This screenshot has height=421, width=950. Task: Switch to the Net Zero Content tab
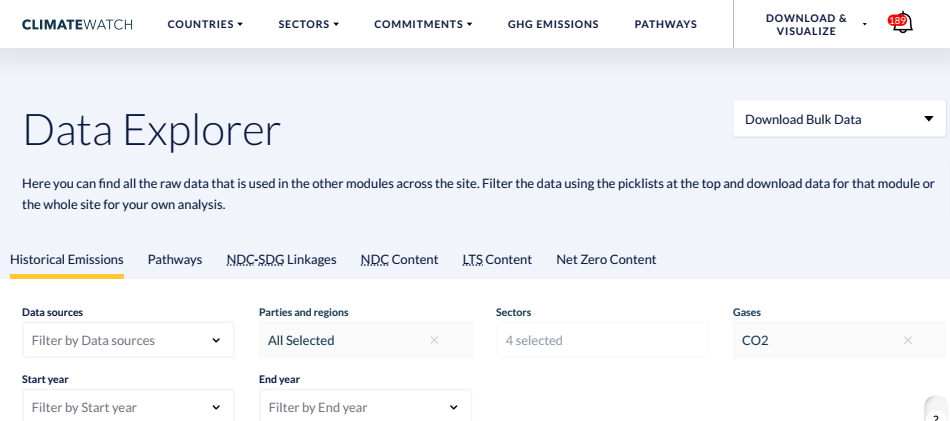tap(606, 259)
